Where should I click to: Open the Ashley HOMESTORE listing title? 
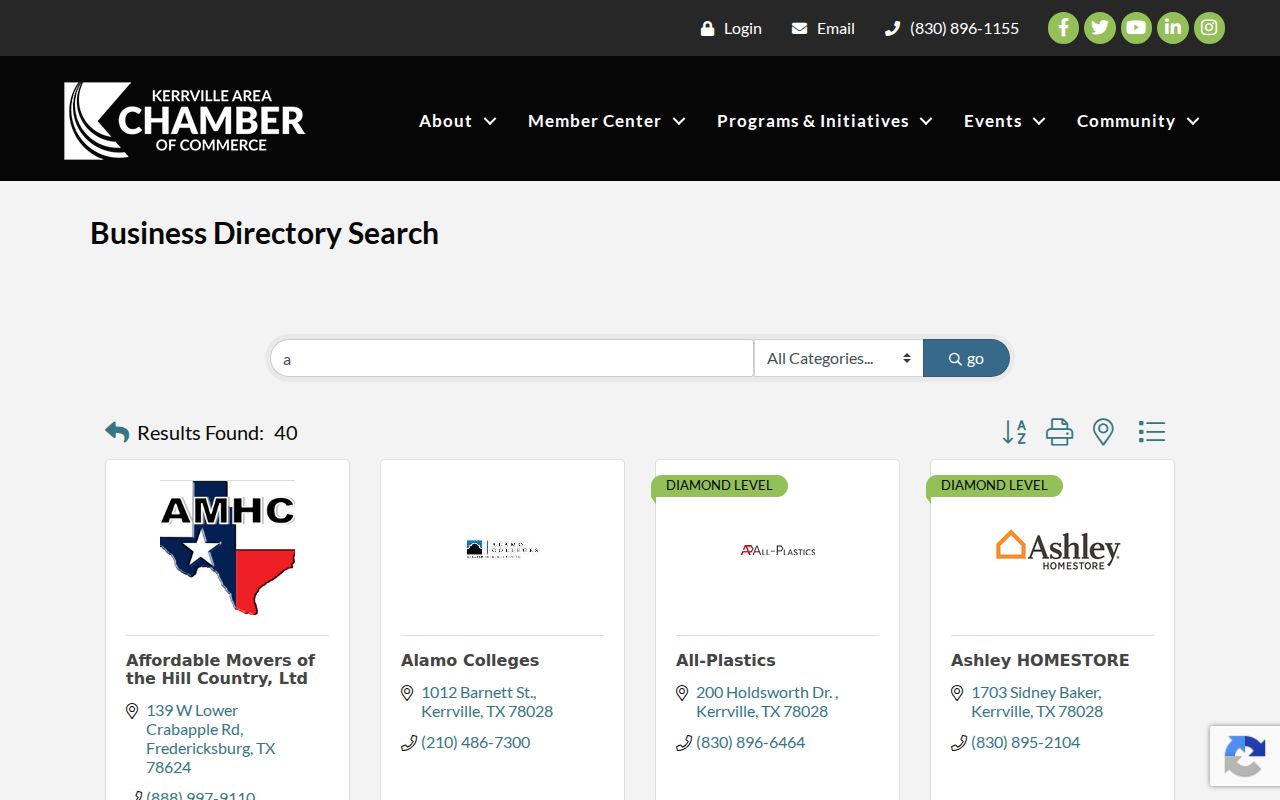coord(1040,660)
